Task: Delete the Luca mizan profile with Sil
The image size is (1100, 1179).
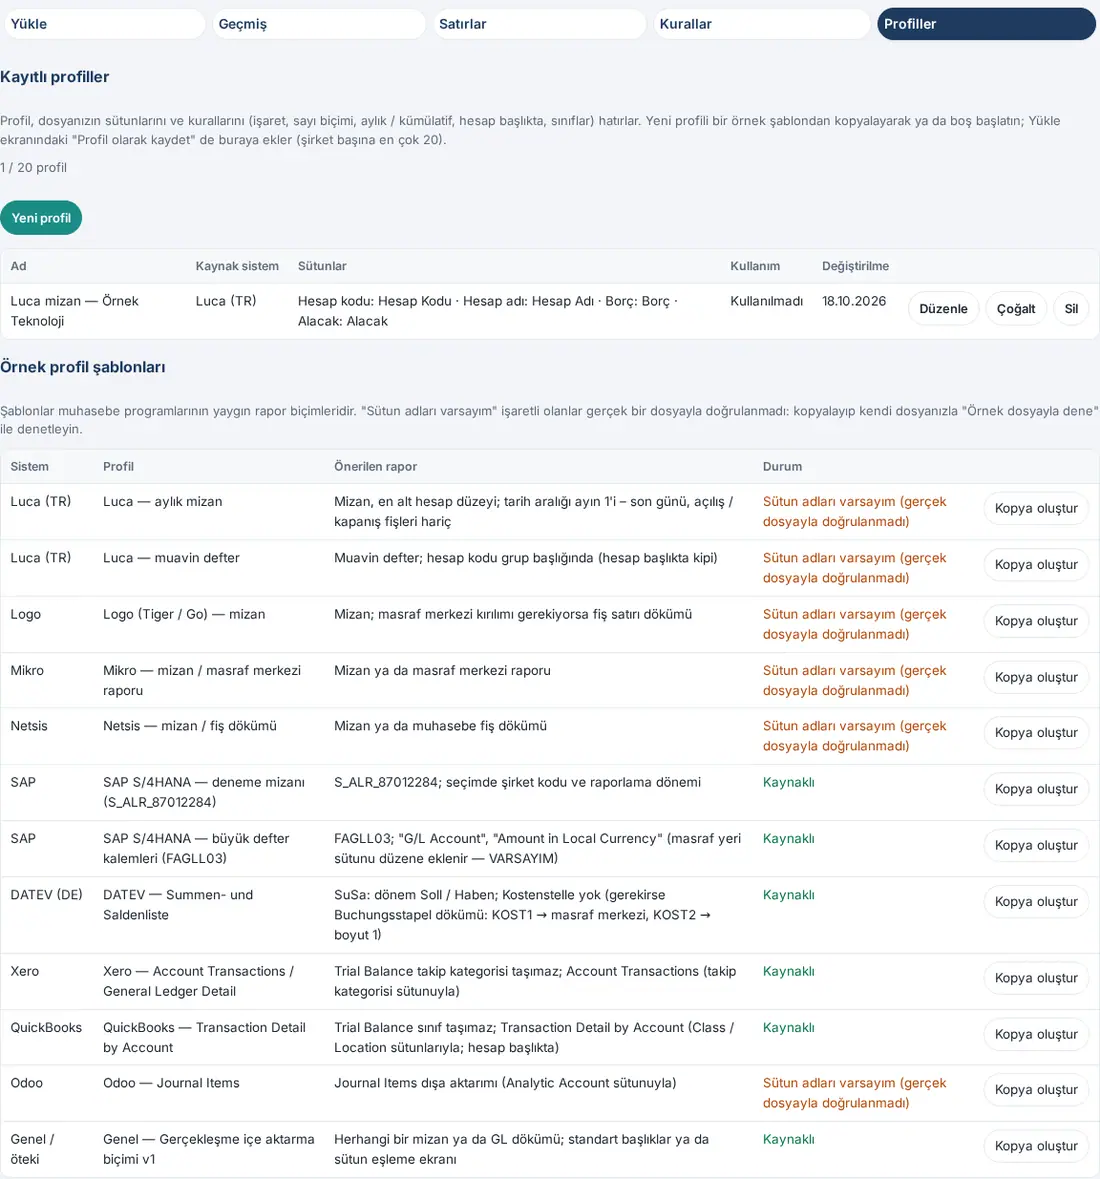Action: click(1071, 309)
